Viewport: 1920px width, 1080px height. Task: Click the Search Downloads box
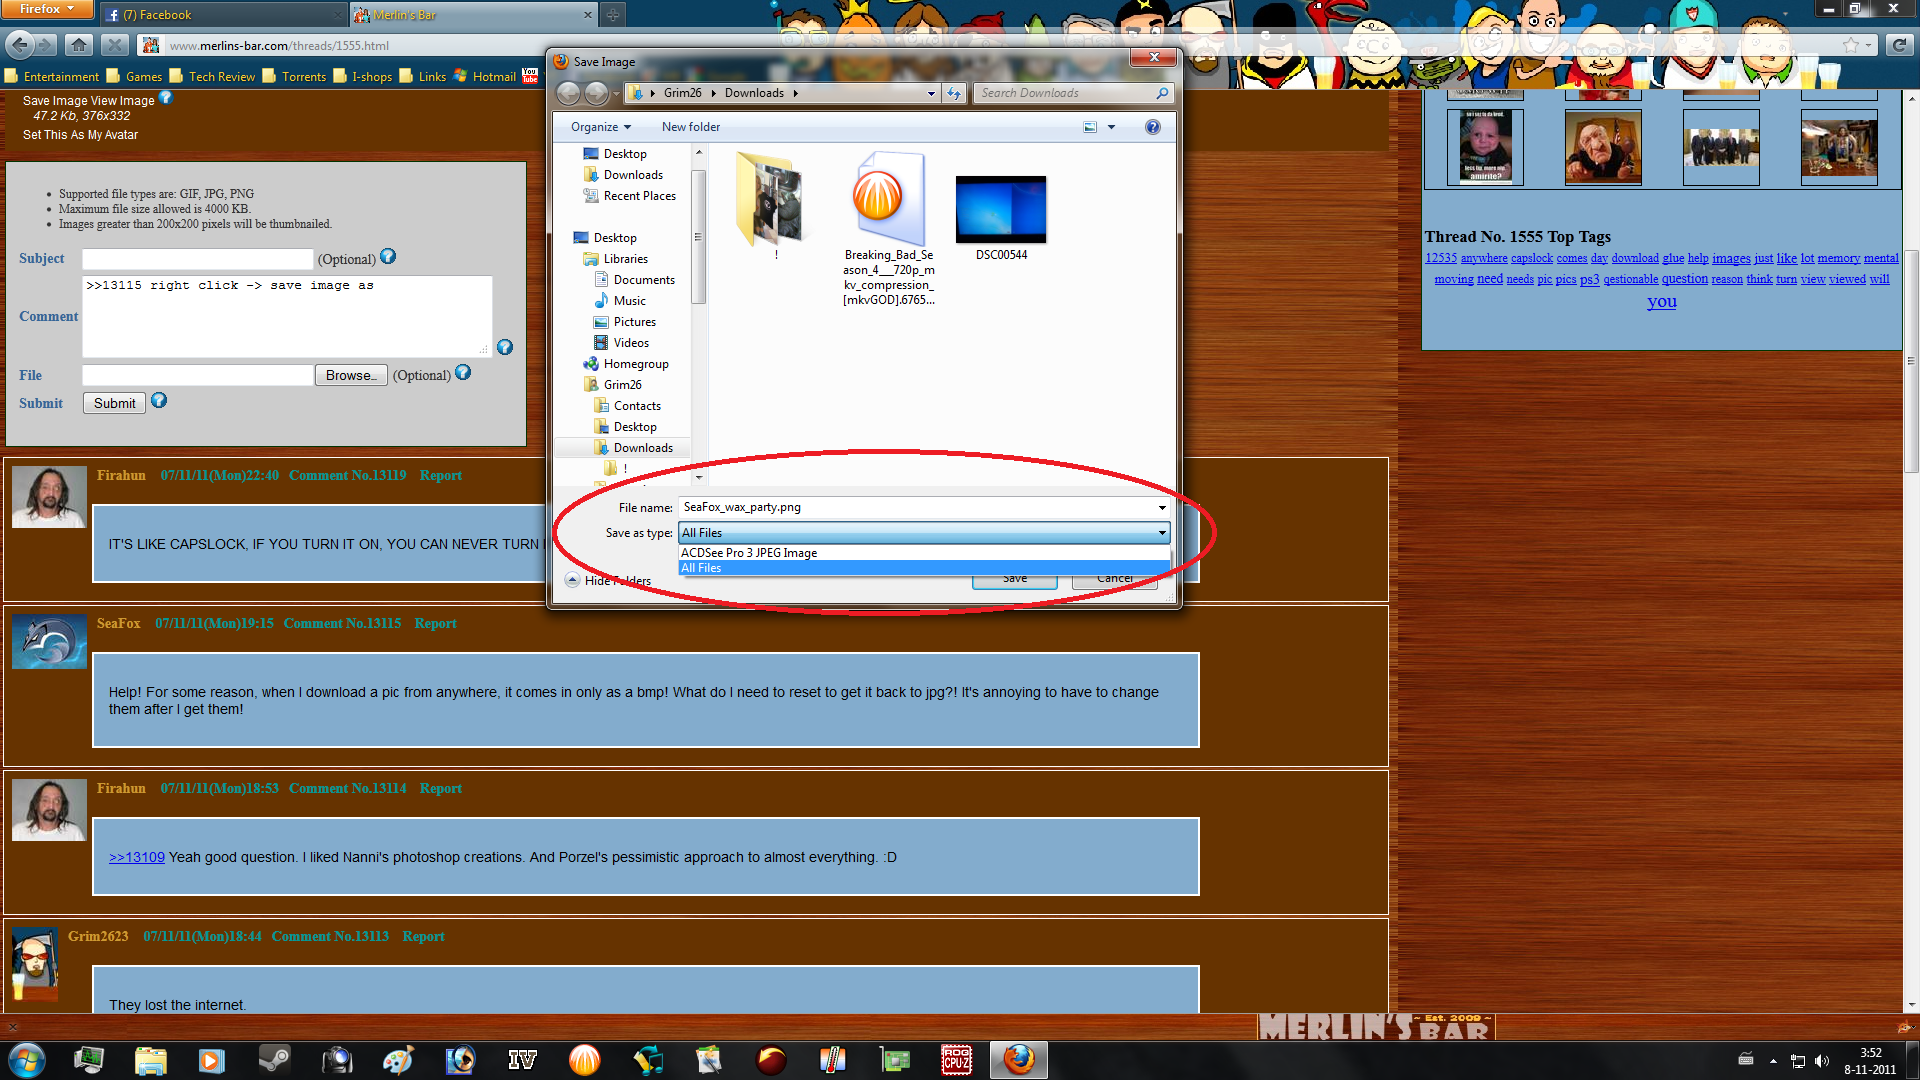1065,93
